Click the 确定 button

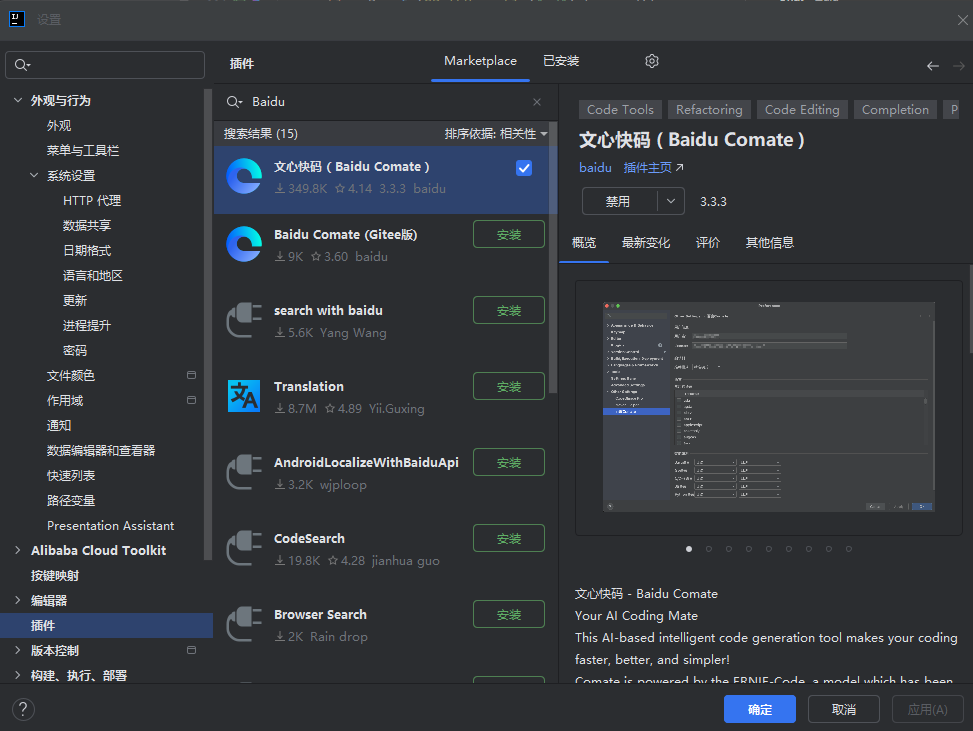coord(760,709)
